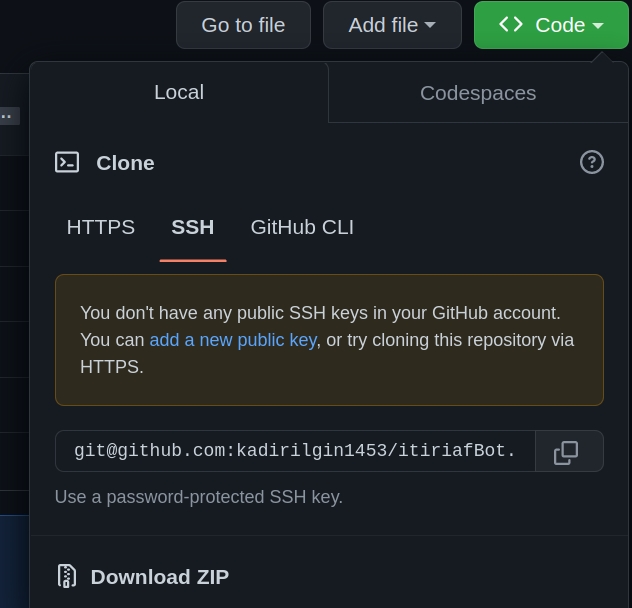
Task: Choose the HTTPS clone option
Action: 101,227
